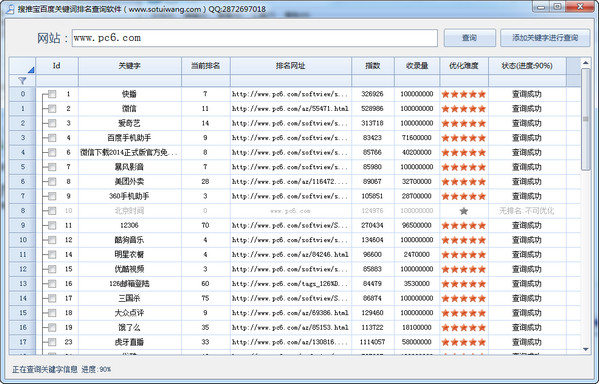Sort by 关键字 column header
Screen dimensions: 599x384
tap(130, 66)
